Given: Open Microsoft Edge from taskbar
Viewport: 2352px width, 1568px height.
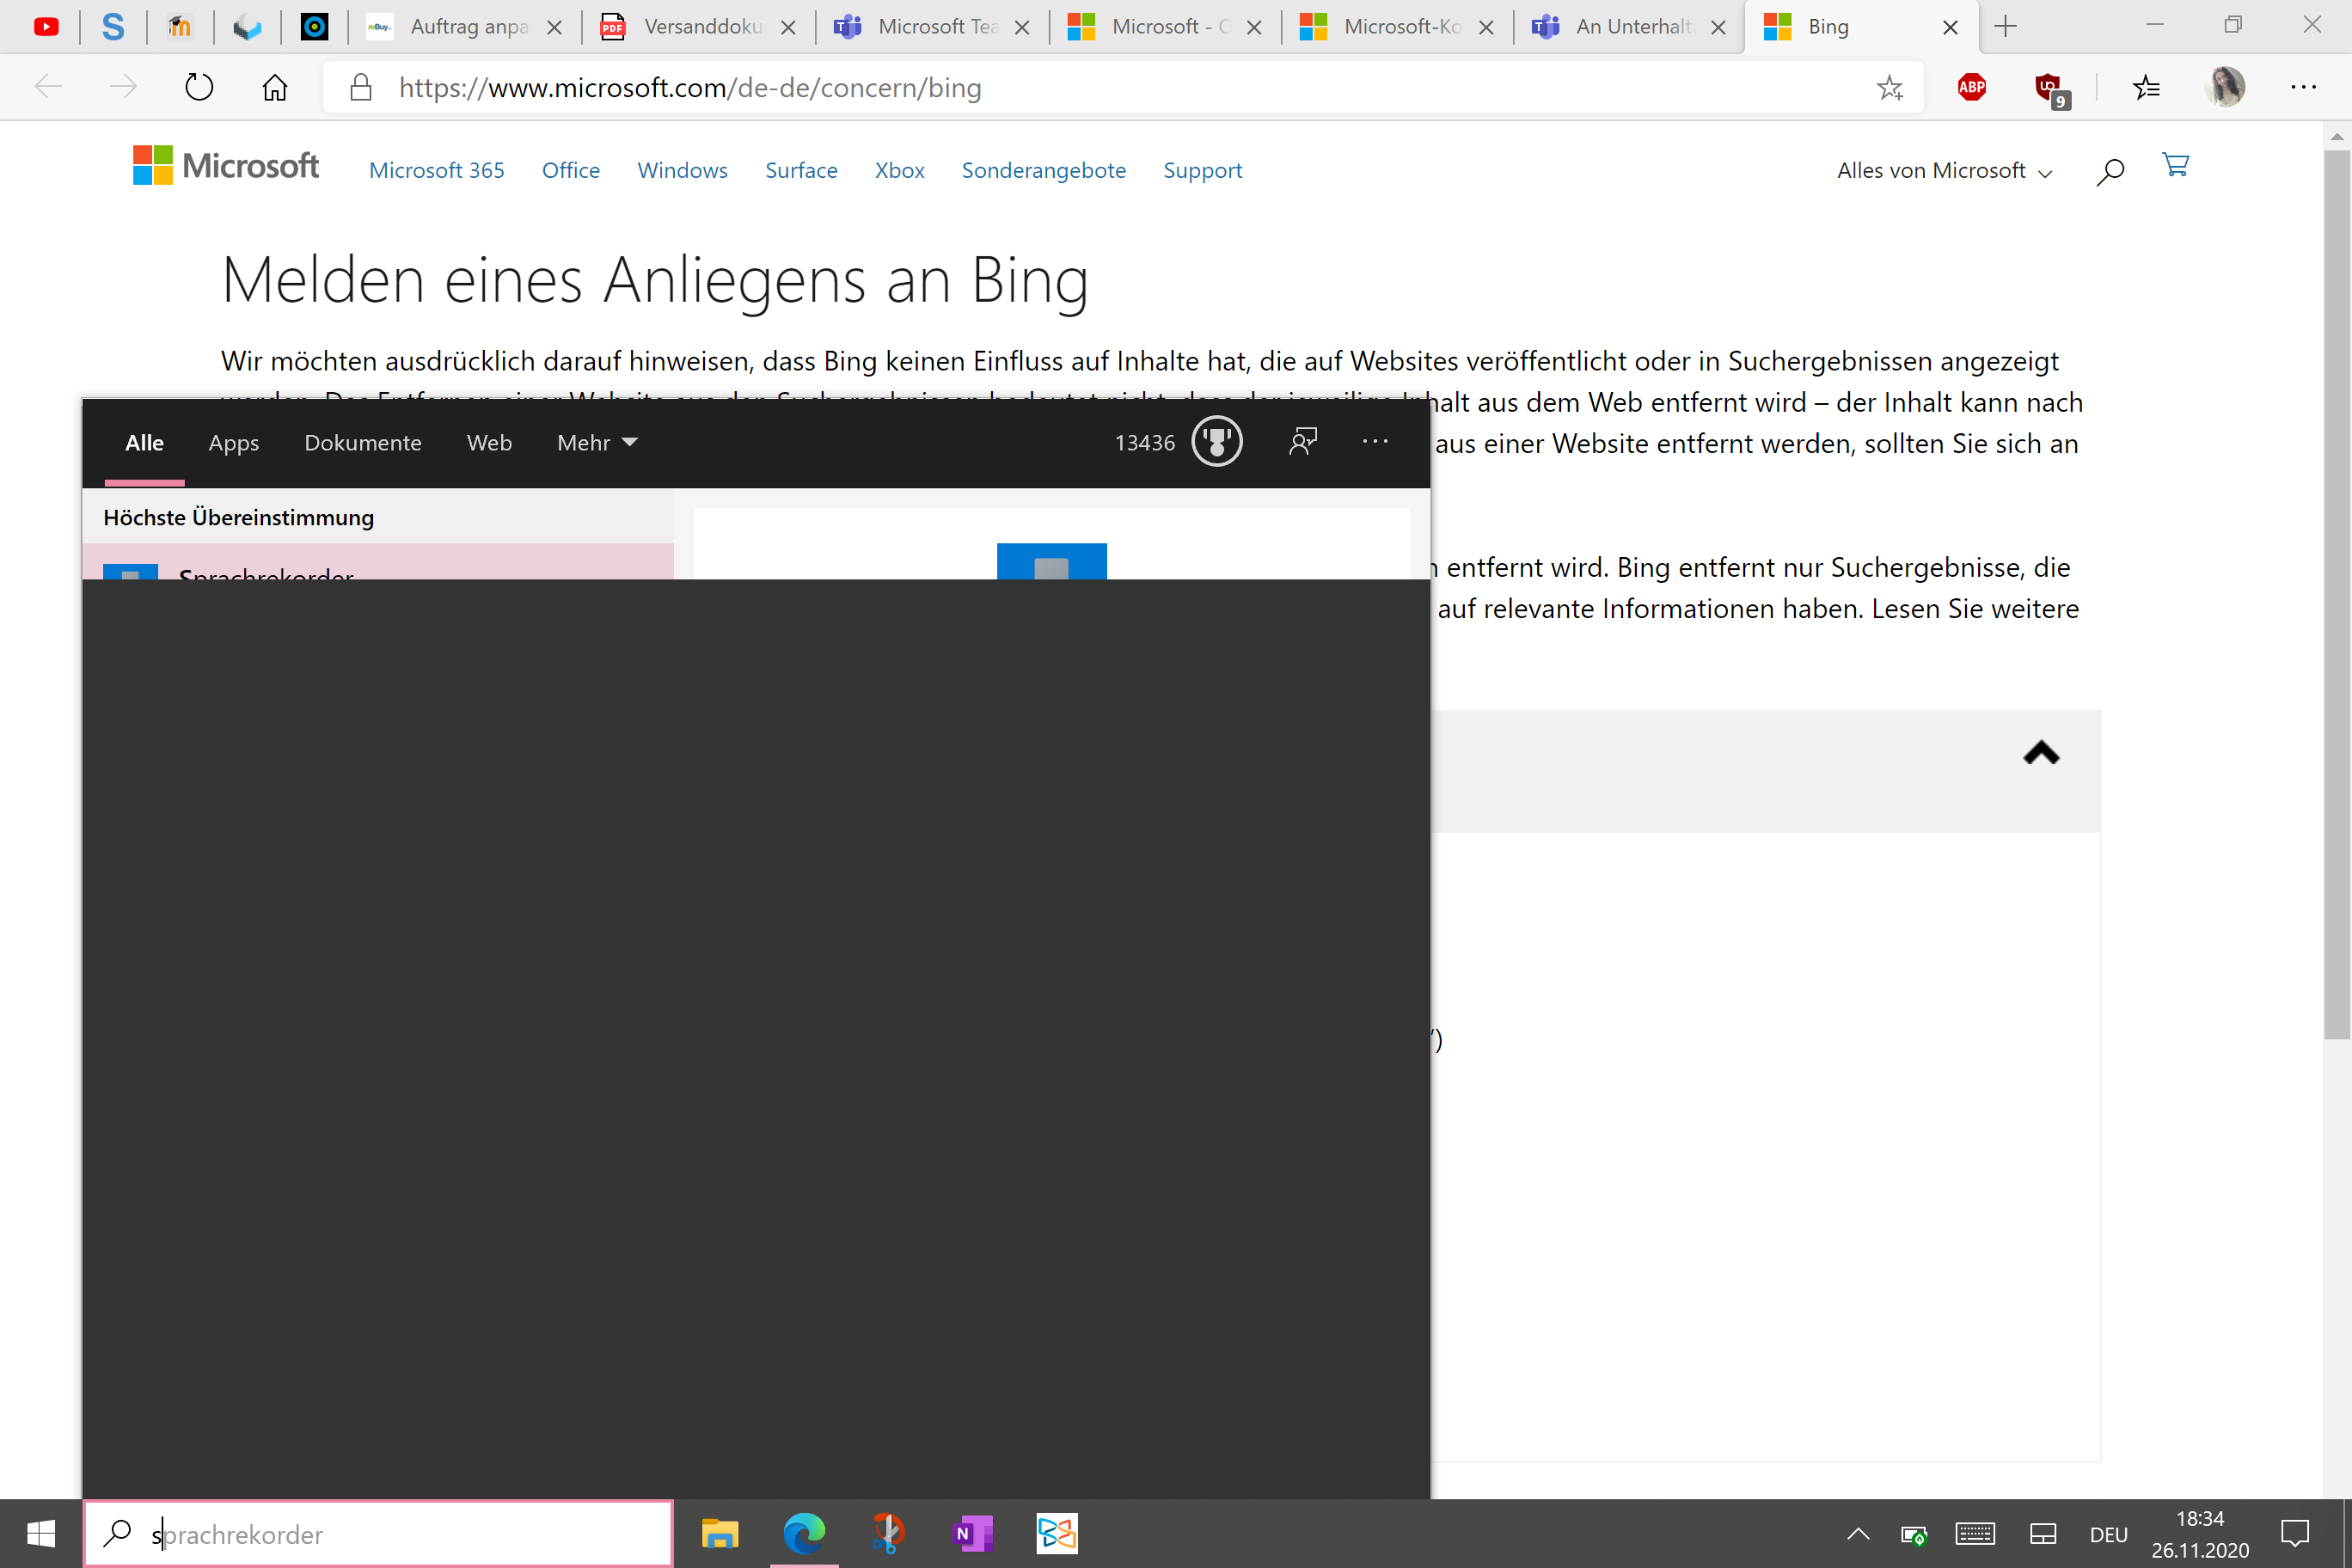Looking at the screenshot, I should pos(804,1534).
